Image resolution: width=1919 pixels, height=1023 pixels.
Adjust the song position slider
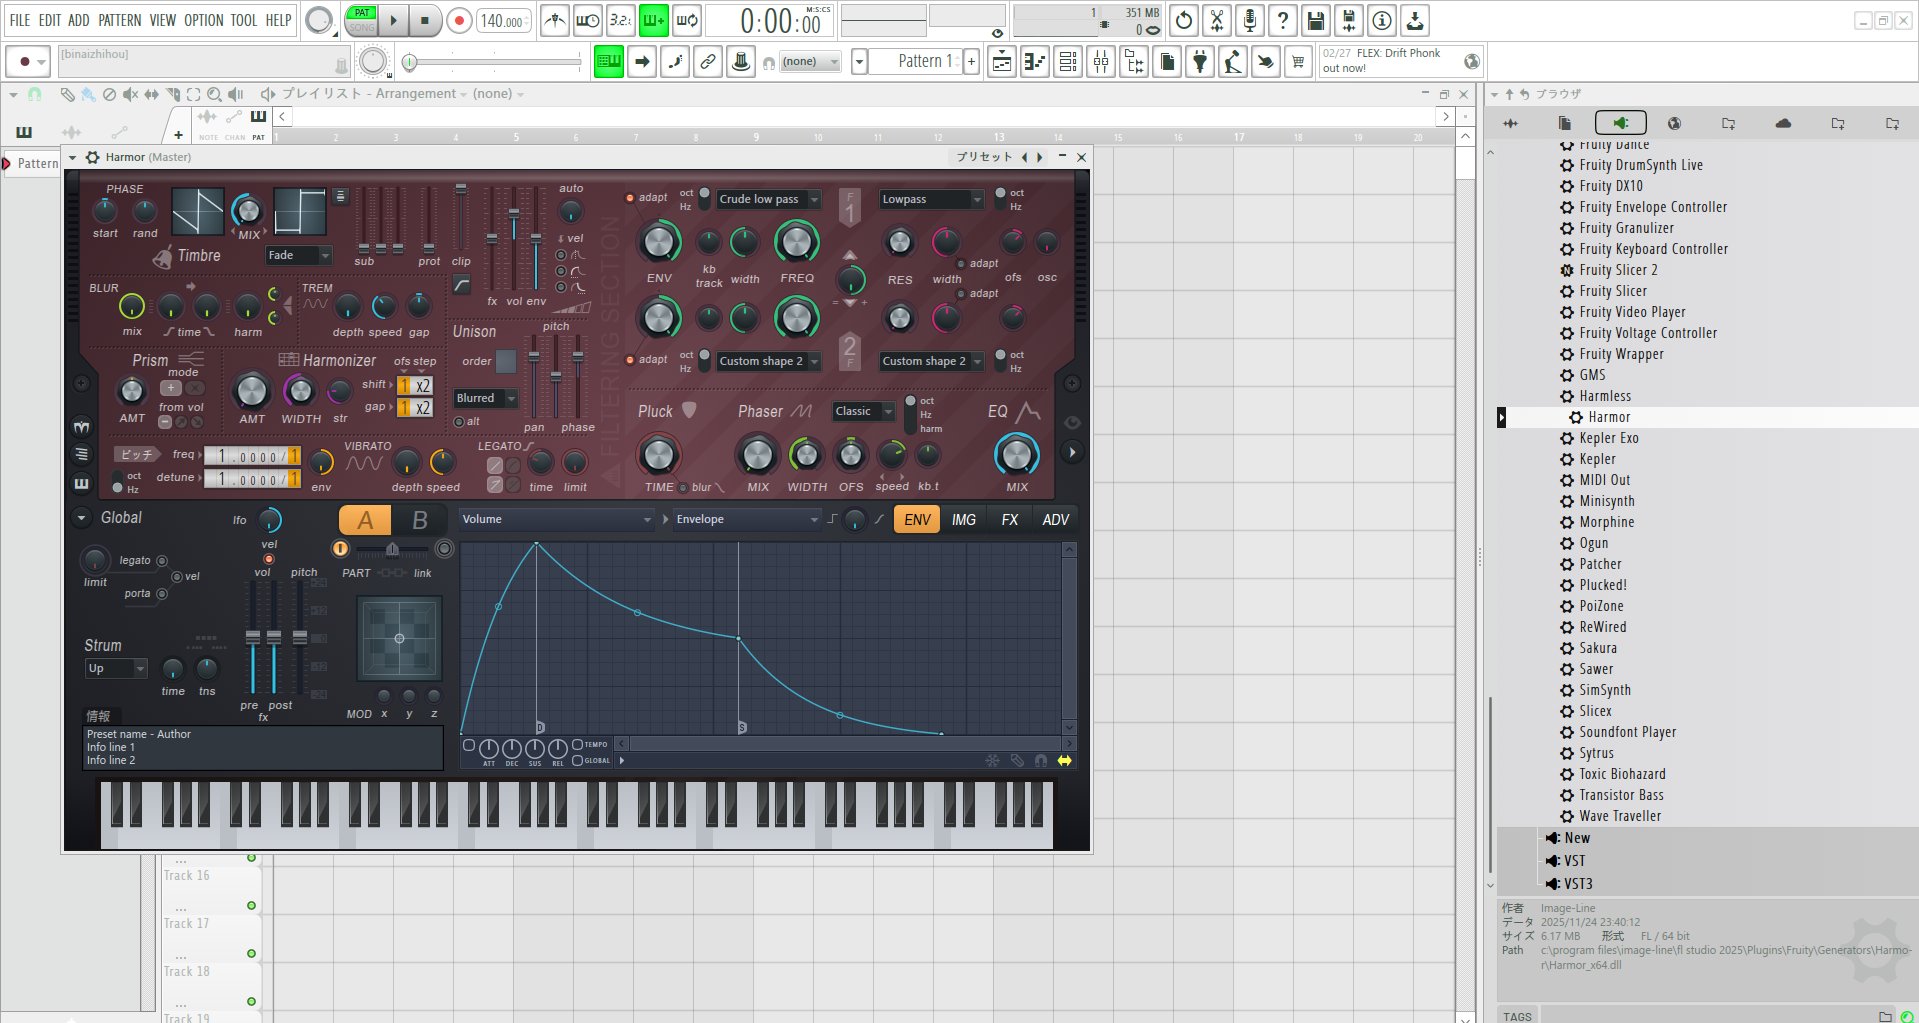click(x=493, y=62)
